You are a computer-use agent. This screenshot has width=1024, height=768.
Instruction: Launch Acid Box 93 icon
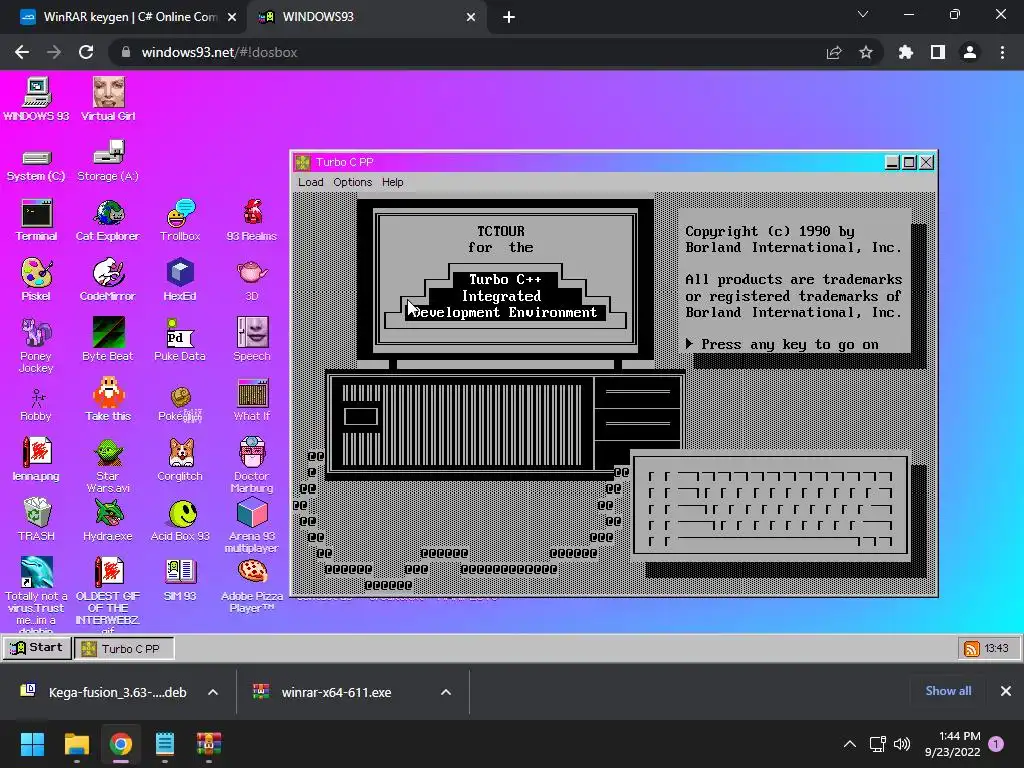[180, 521]
